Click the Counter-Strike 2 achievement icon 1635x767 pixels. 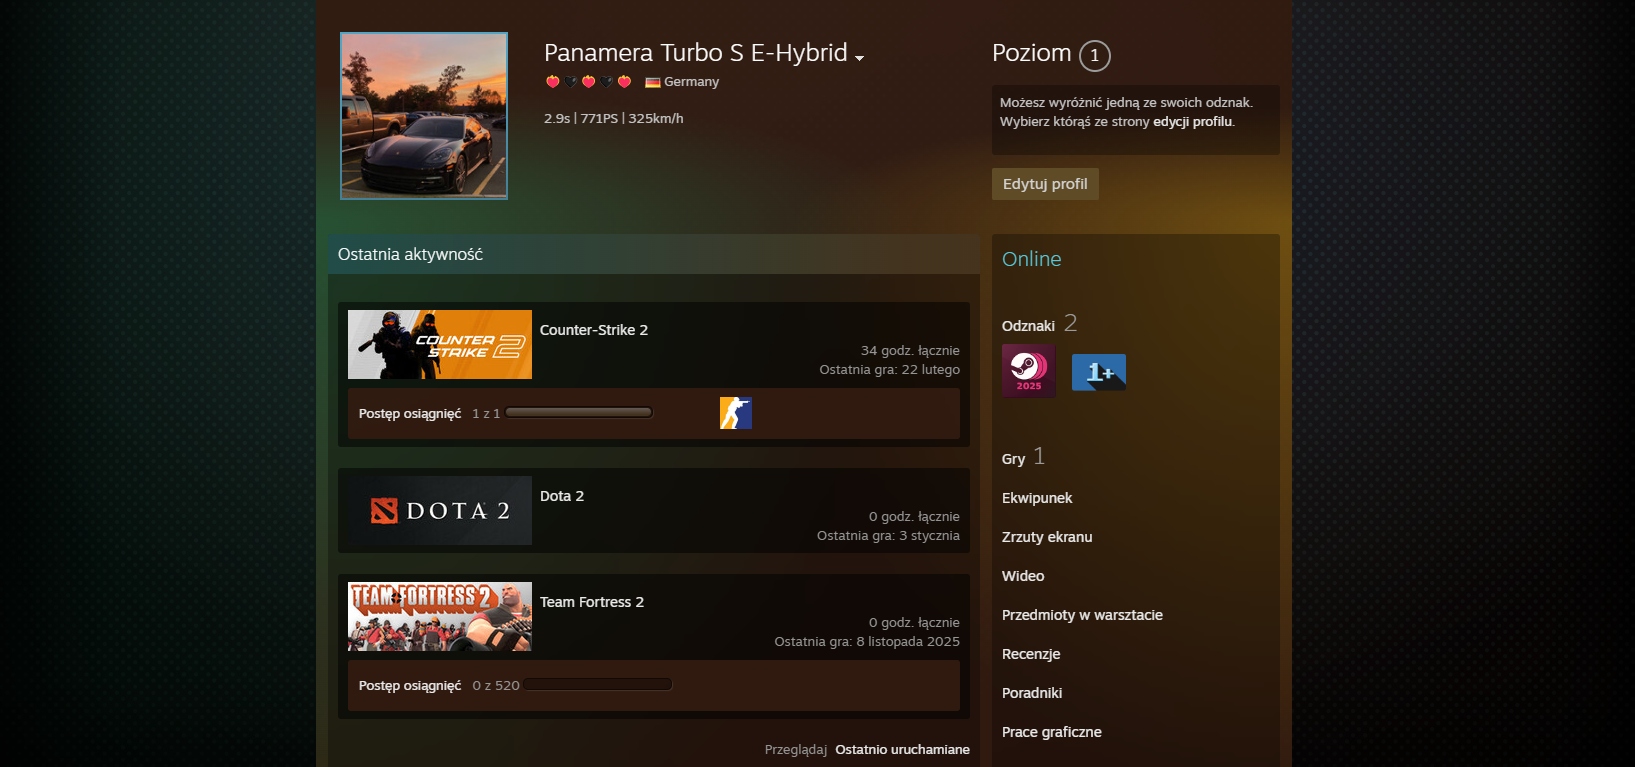tap(735, 413)
